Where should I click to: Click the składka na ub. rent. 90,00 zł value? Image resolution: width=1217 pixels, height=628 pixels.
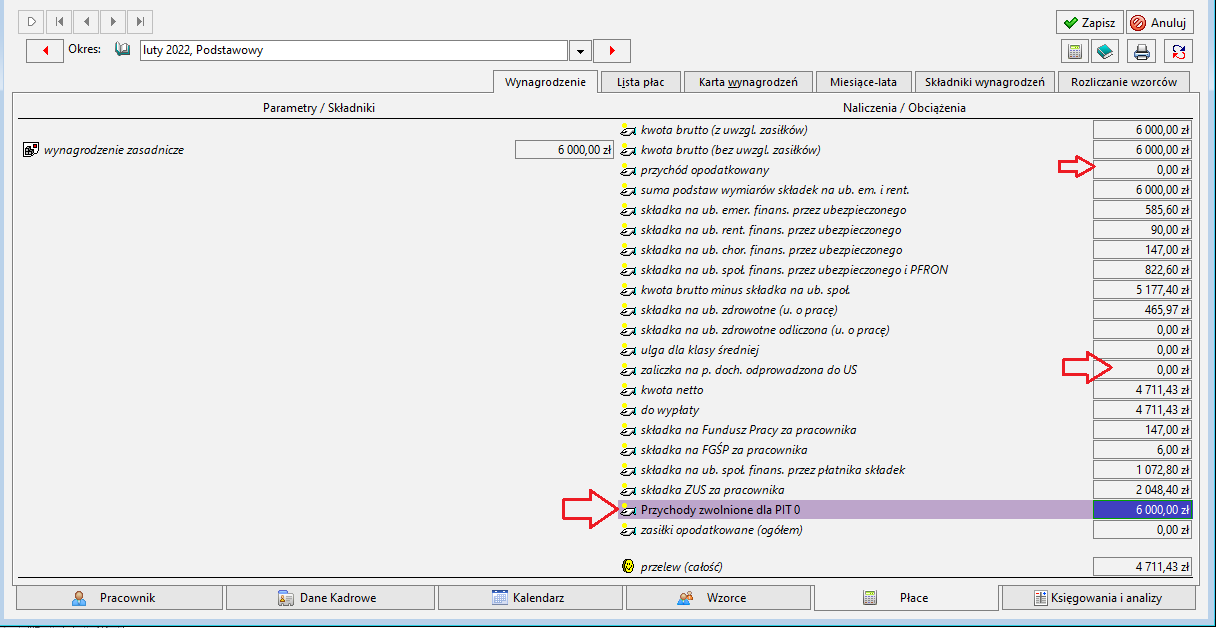1143,230
